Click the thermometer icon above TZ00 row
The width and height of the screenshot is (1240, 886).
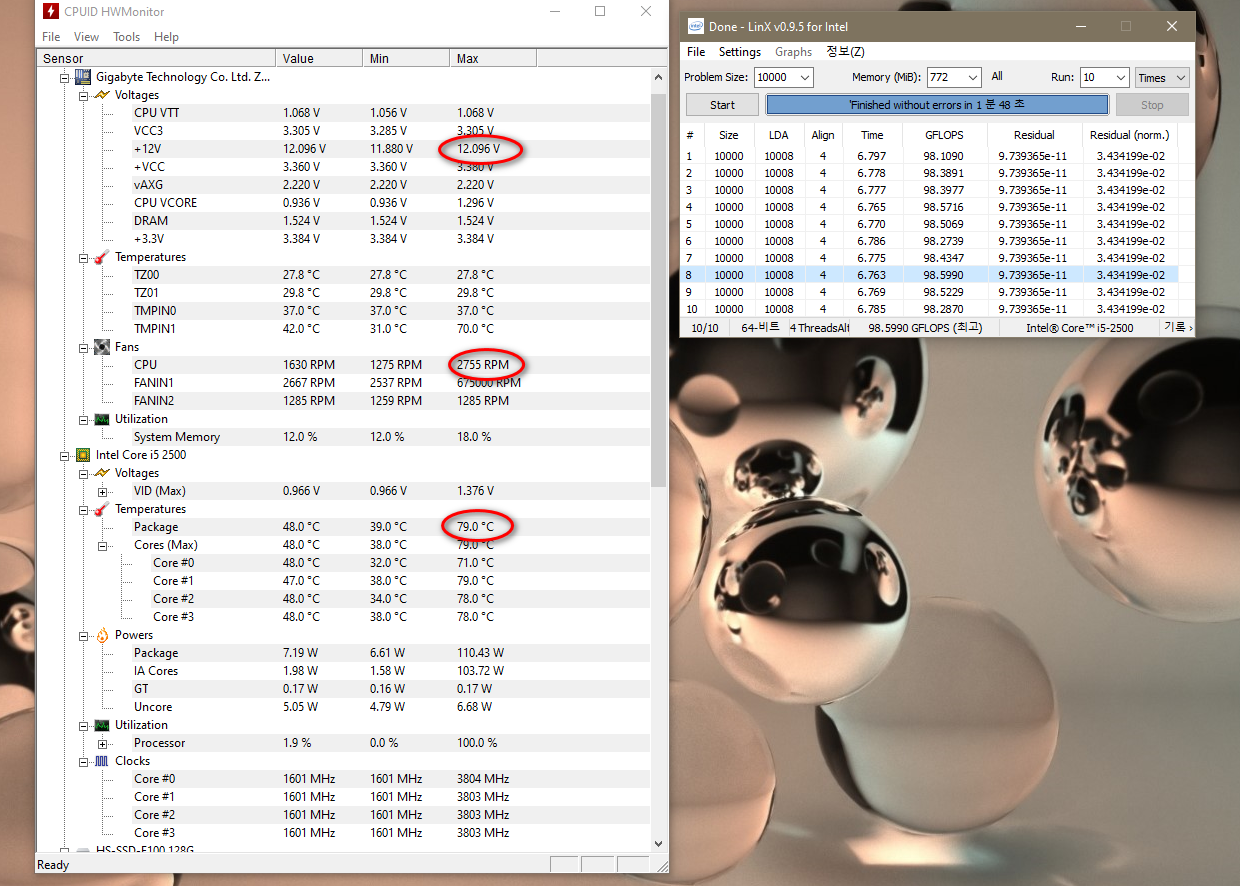click(101, 257)
